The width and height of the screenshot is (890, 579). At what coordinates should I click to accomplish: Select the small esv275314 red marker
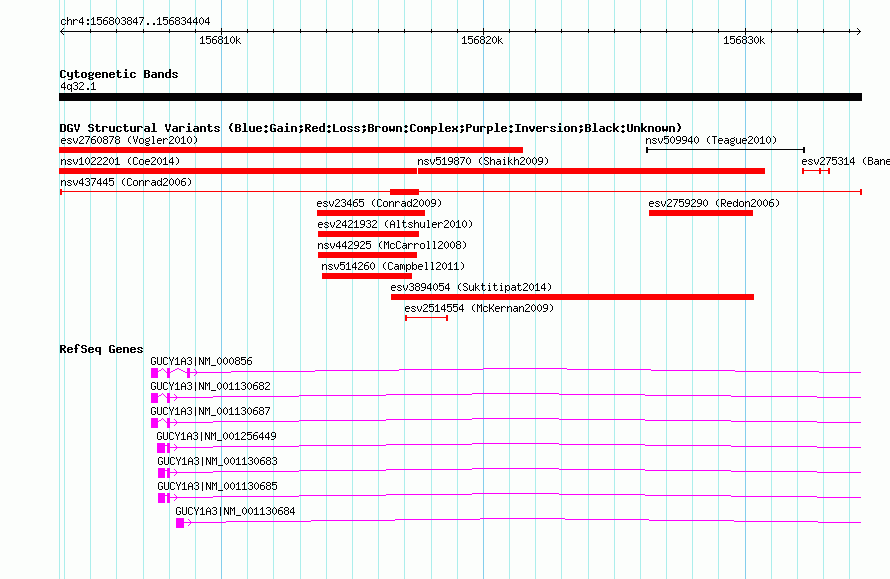click(816, 171)
